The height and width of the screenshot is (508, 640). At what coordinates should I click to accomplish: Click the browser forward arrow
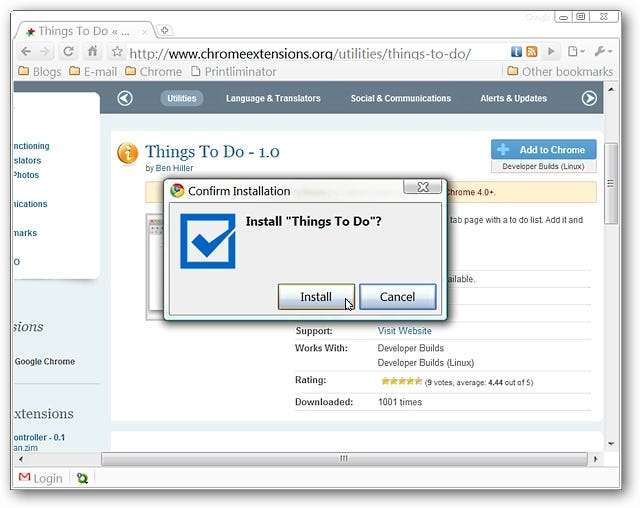pos(45,51)
